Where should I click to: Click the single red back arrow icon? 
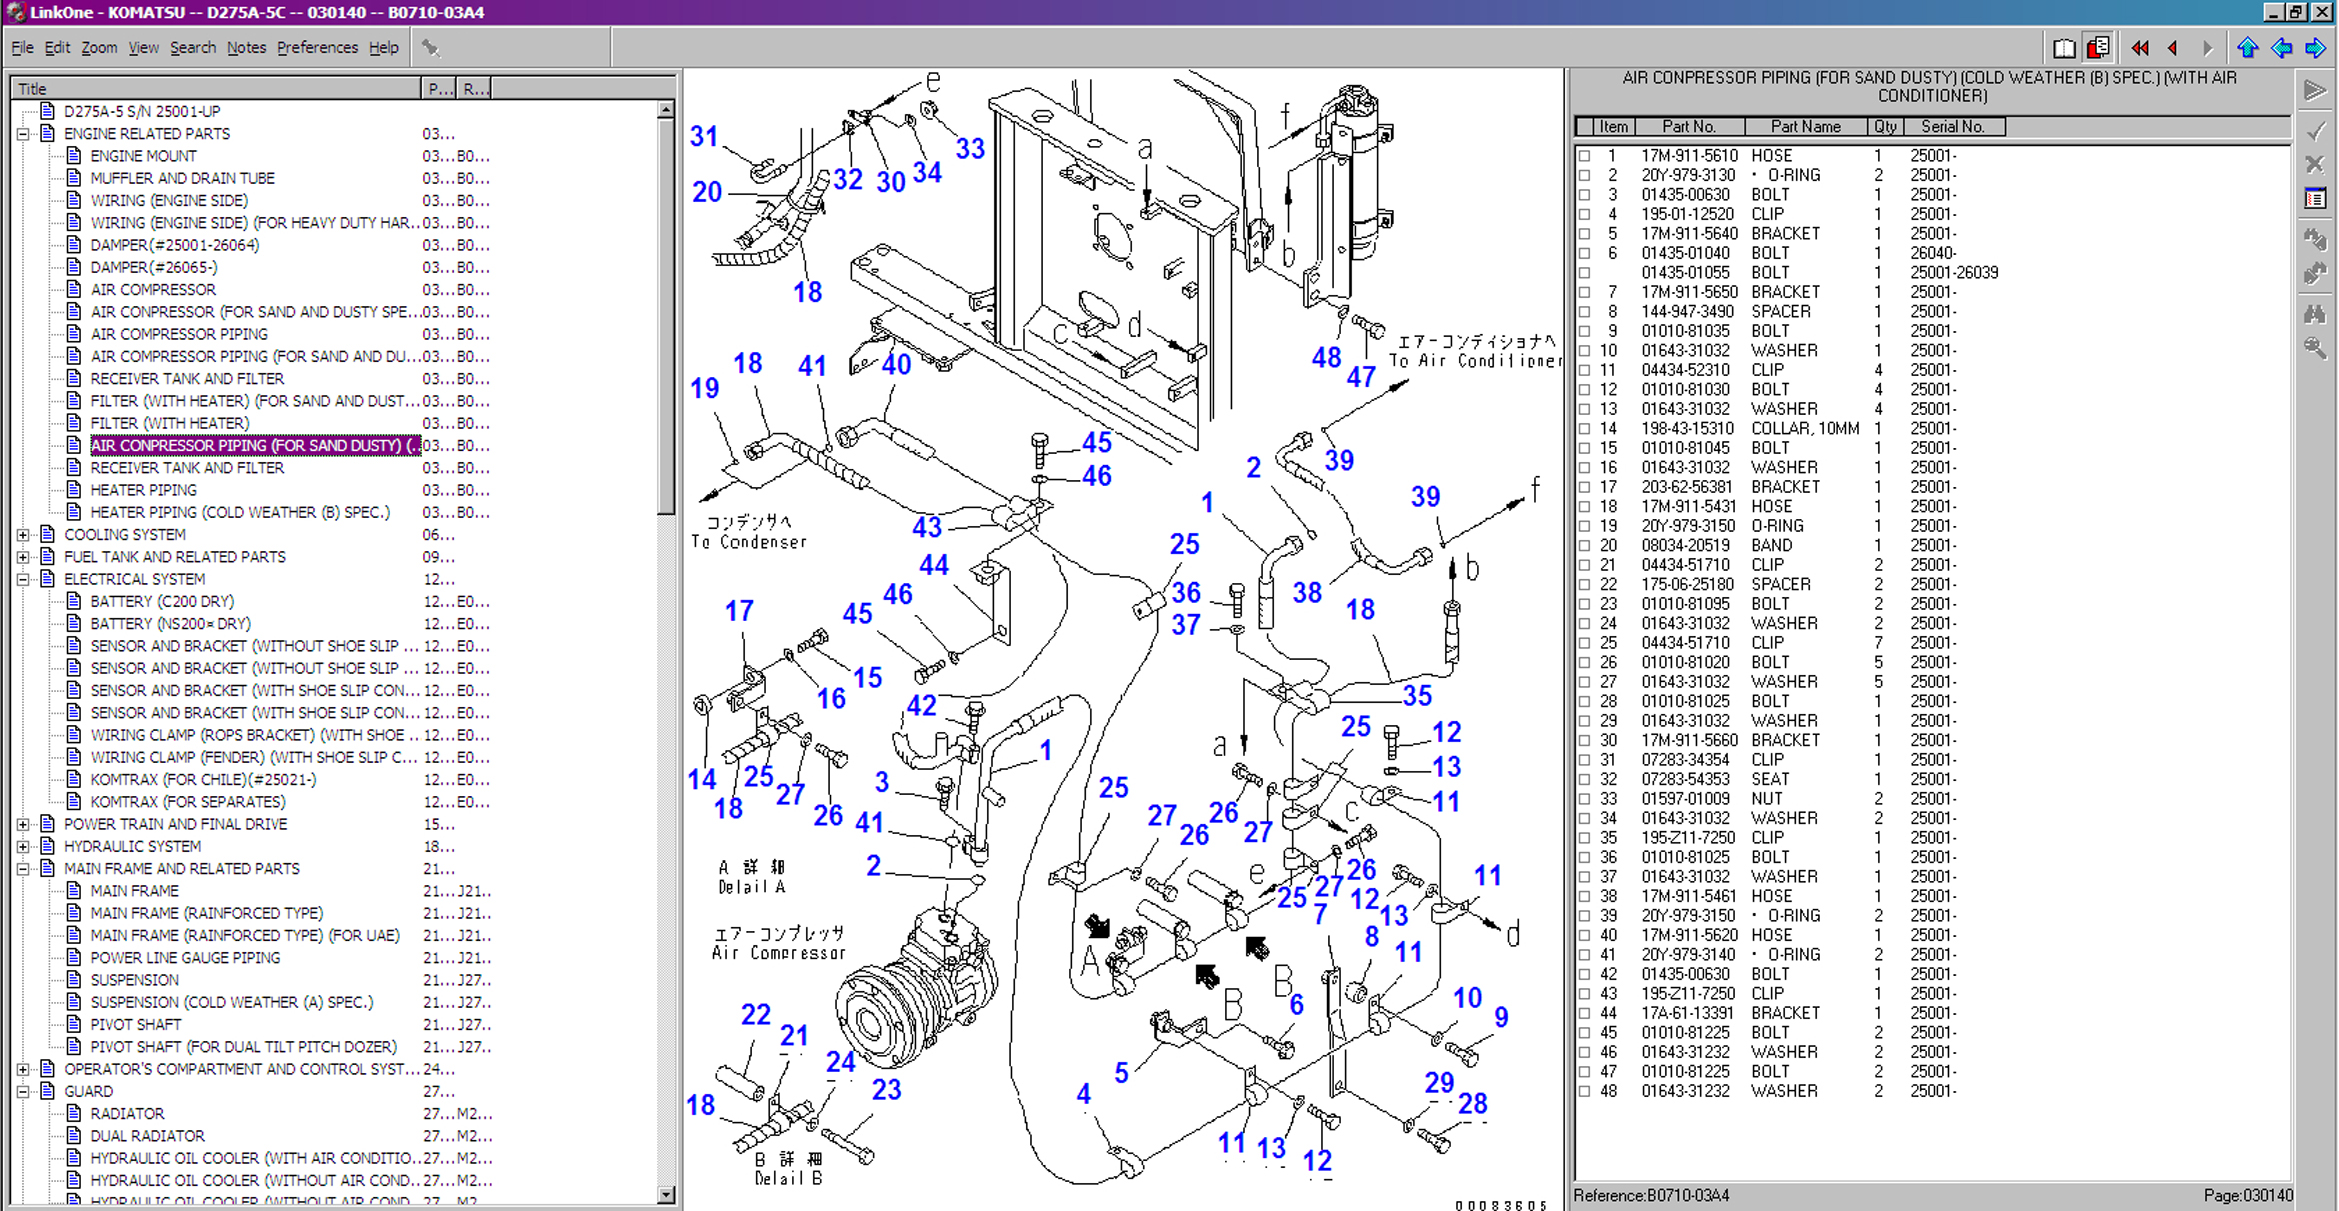pyautogui.click(x=2173, y=48)
